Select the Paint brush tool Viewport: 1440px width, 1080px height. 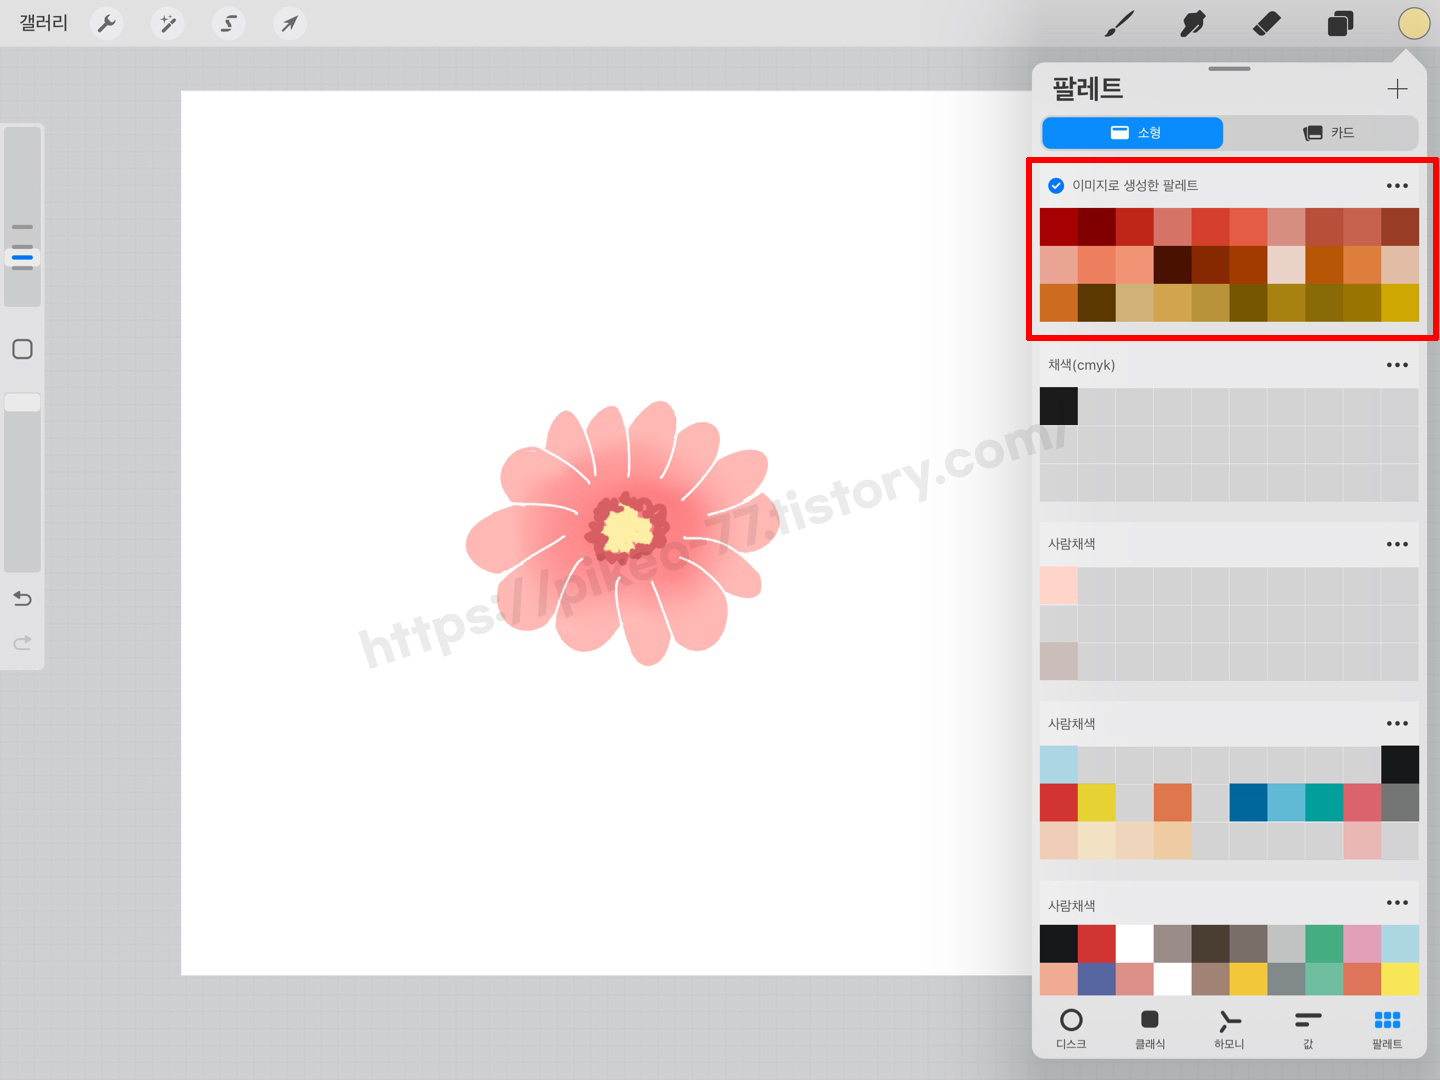[x=1119, y=23]
